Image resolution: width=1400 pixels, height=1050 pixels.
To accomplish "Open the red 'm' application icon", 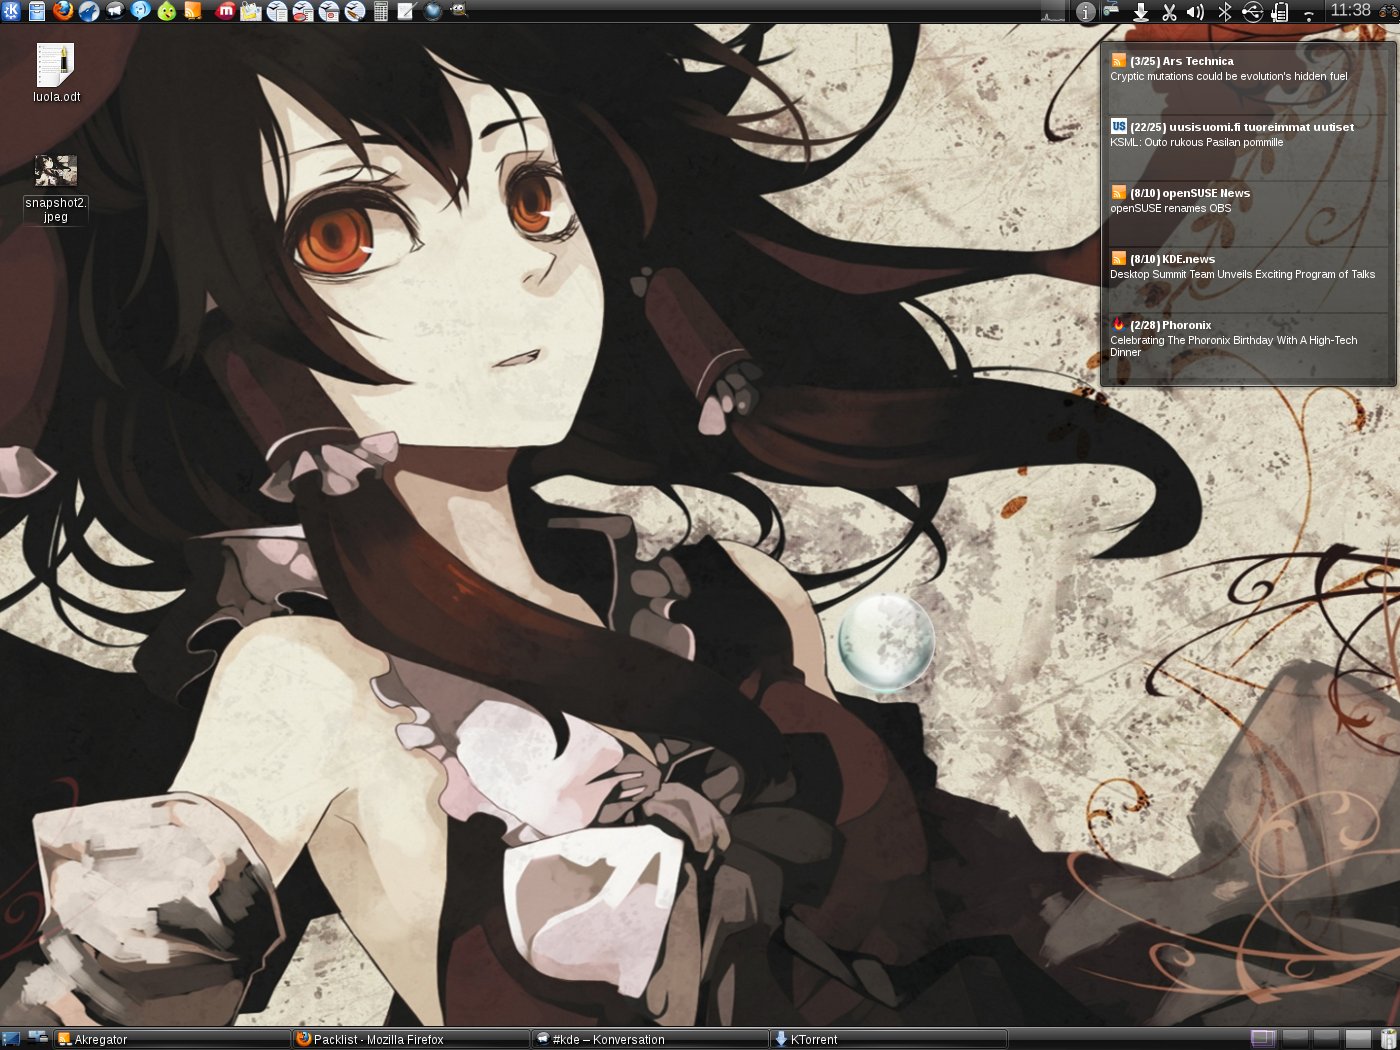I will pos(226,11).
